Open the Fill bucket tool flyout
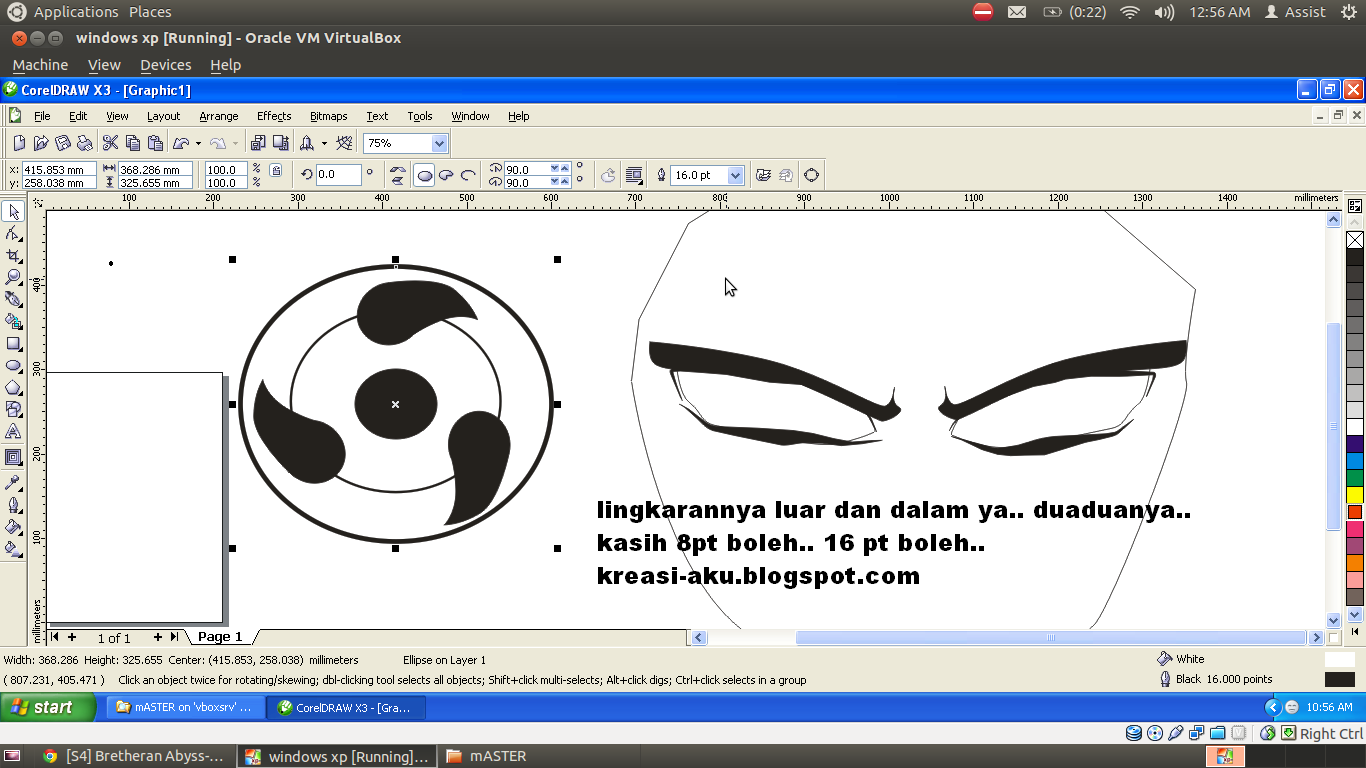This screenshot has height=768, width=1366. 14,527
